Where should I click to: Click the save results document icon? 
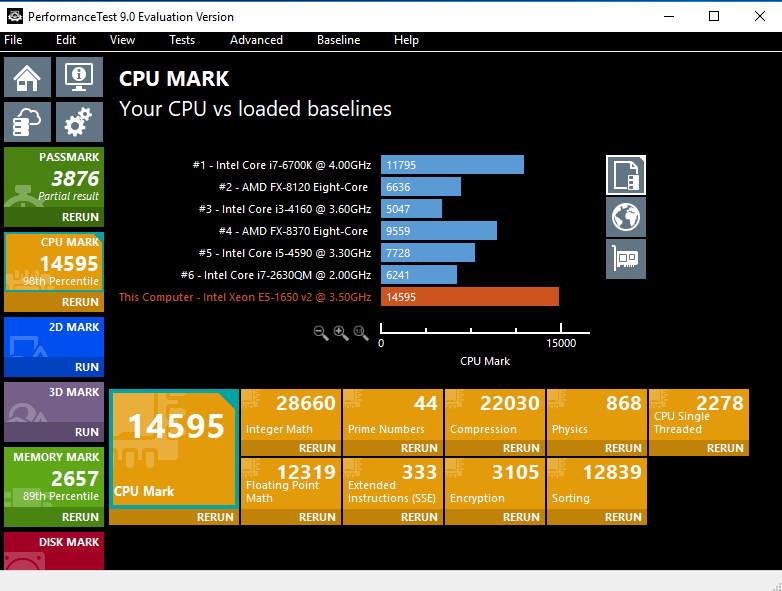(x=626, y=175)
